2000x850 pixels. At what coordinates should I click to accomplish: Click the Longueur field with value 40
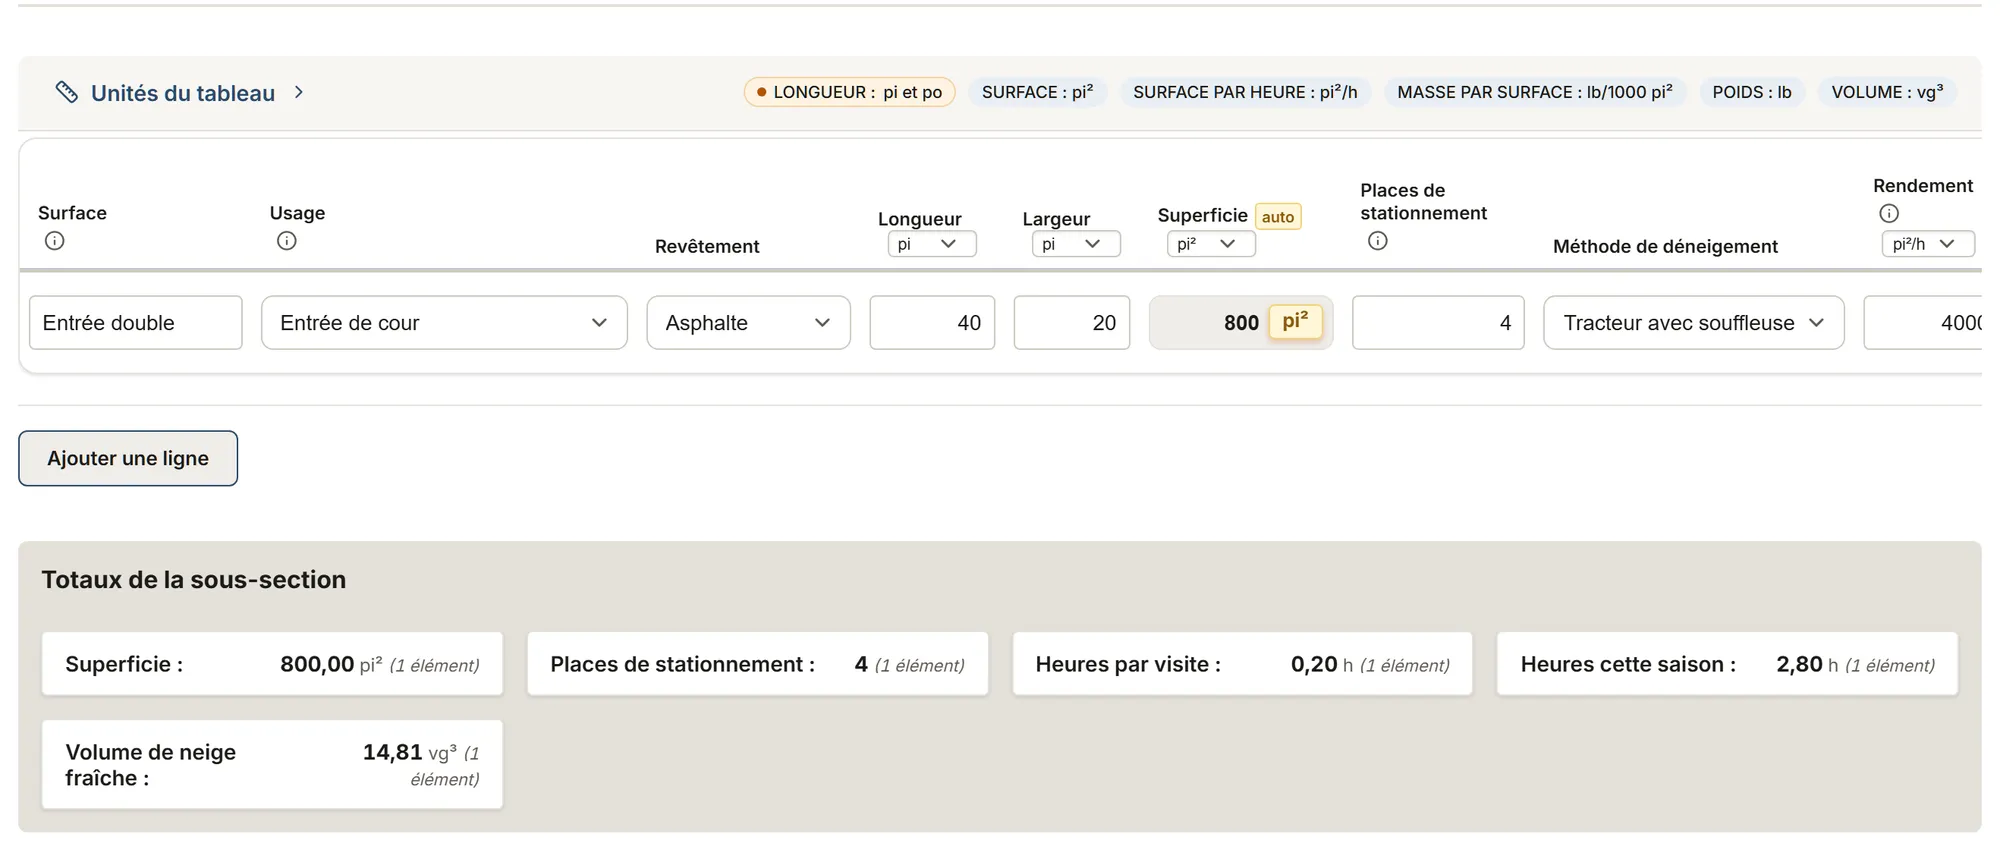[932, 323]
